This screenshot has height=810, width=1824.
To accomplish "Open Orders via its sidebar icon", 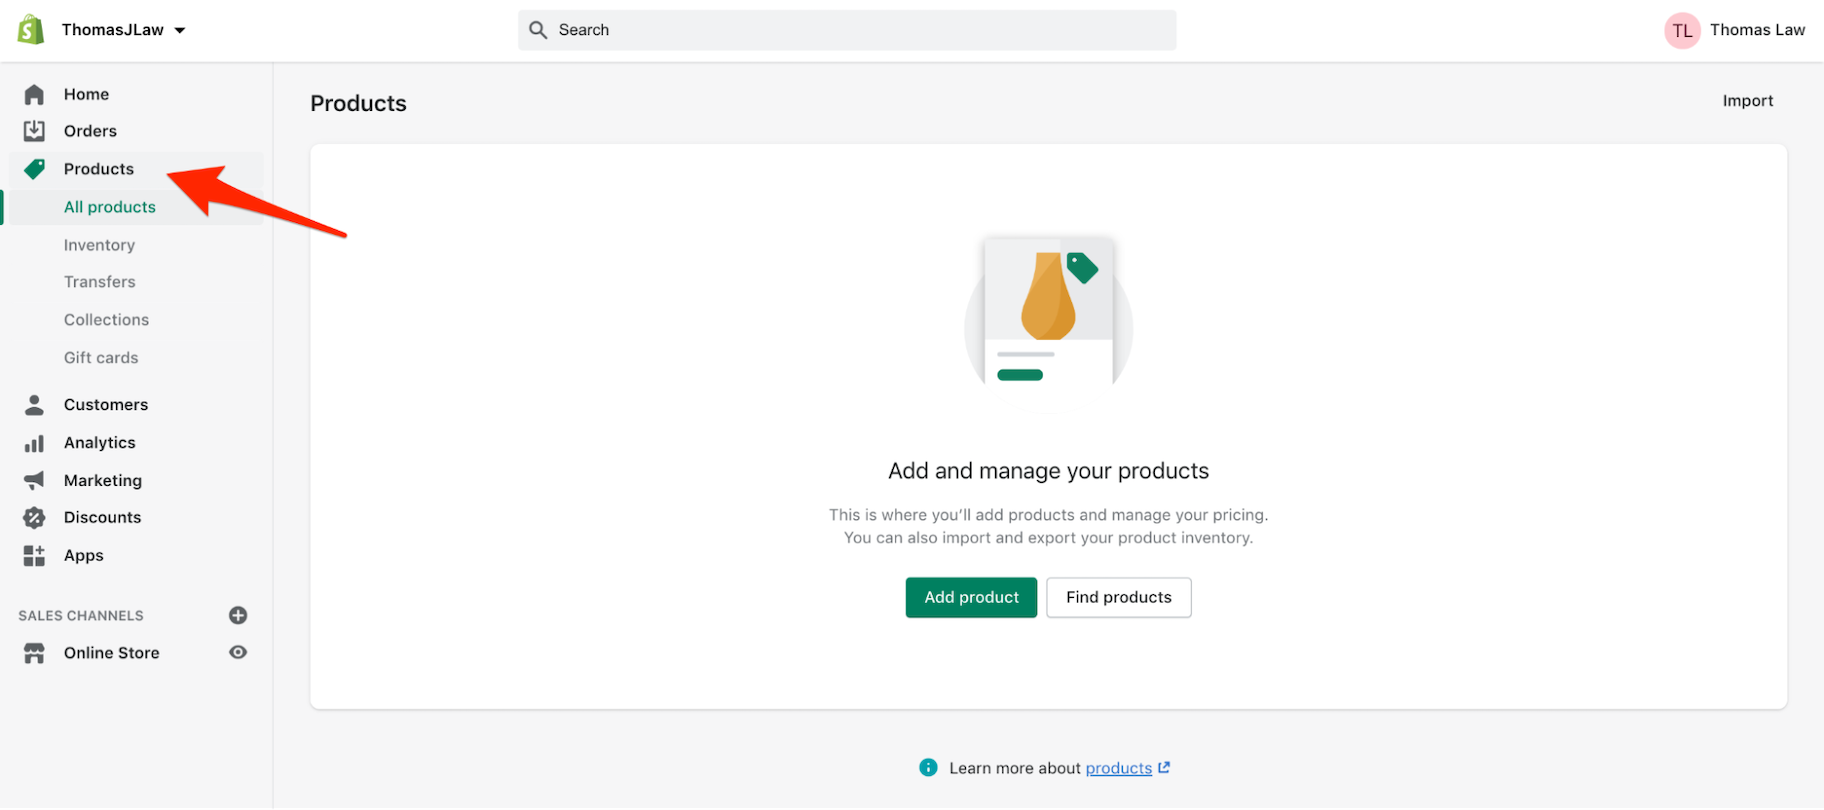I will click(34, 130).
